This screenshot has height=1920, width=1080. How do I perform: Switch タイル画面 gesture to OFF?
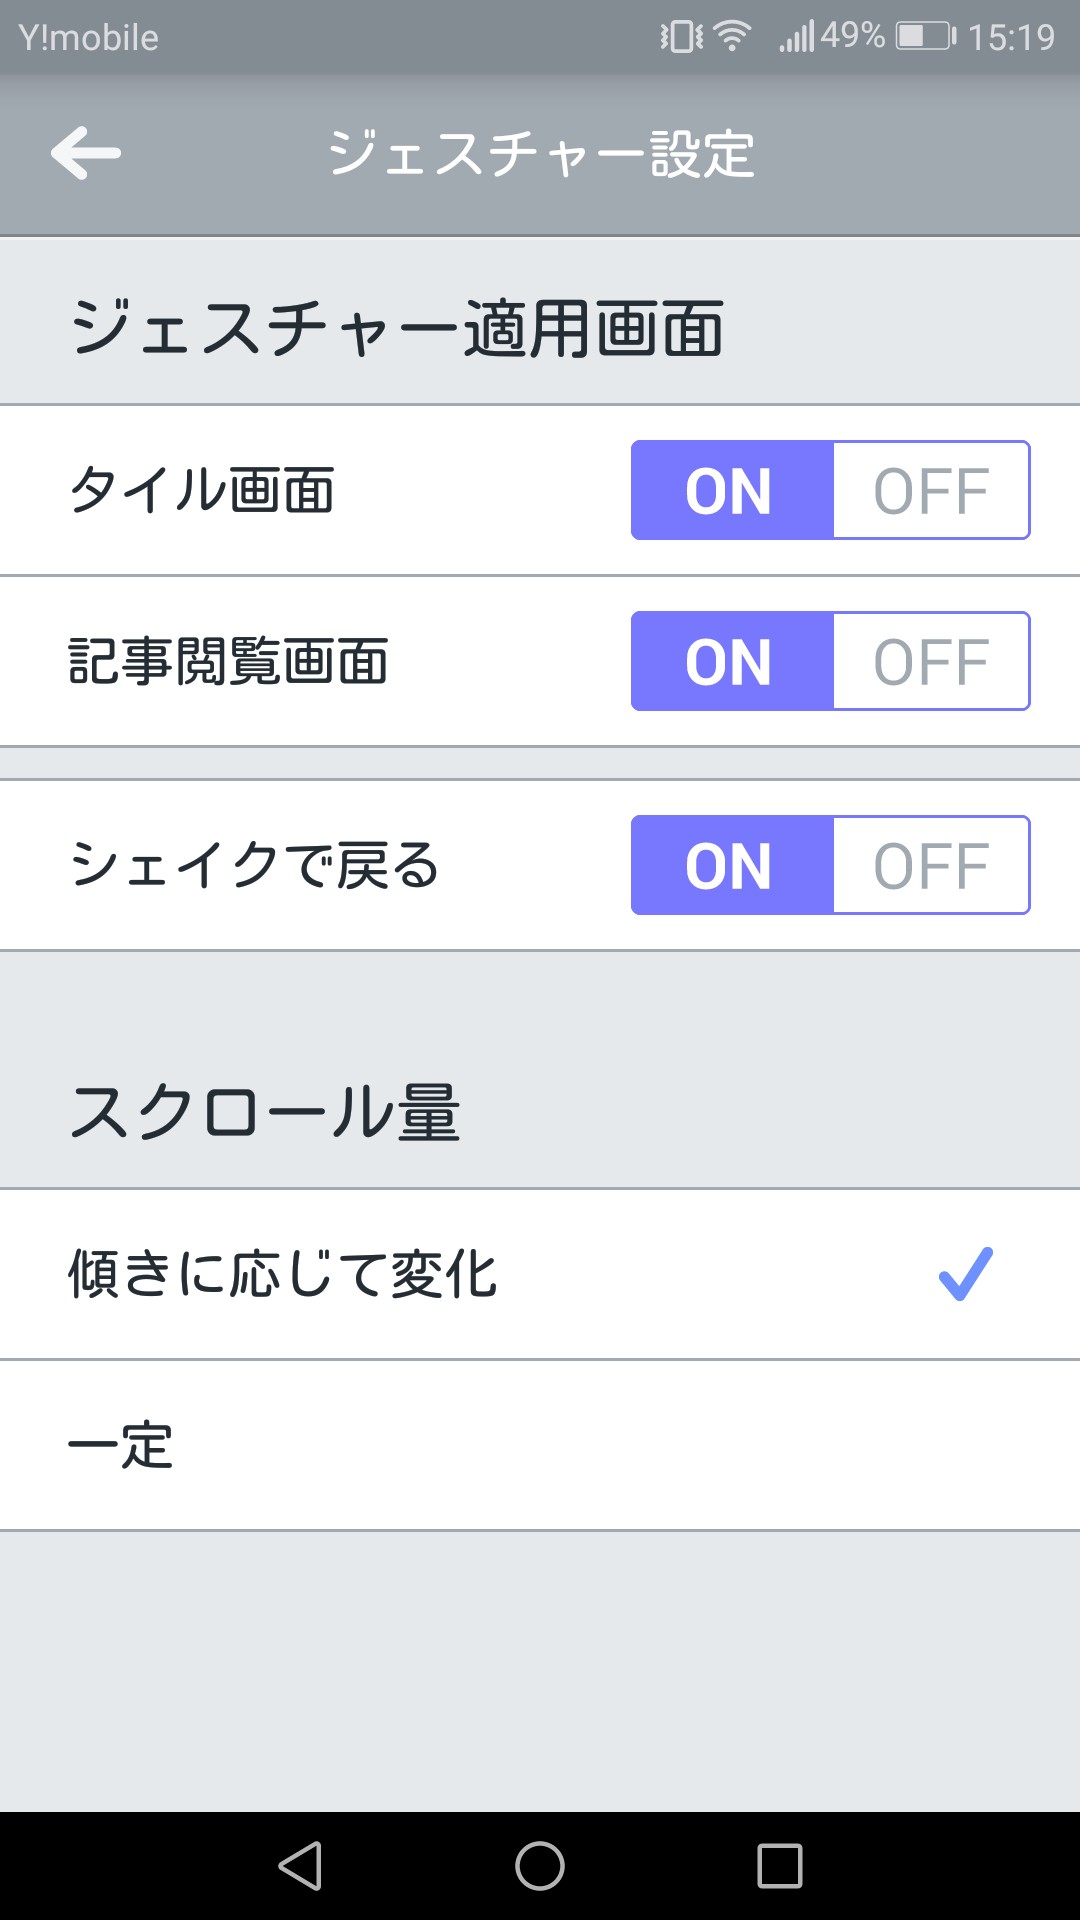click(x=931, y=491)
